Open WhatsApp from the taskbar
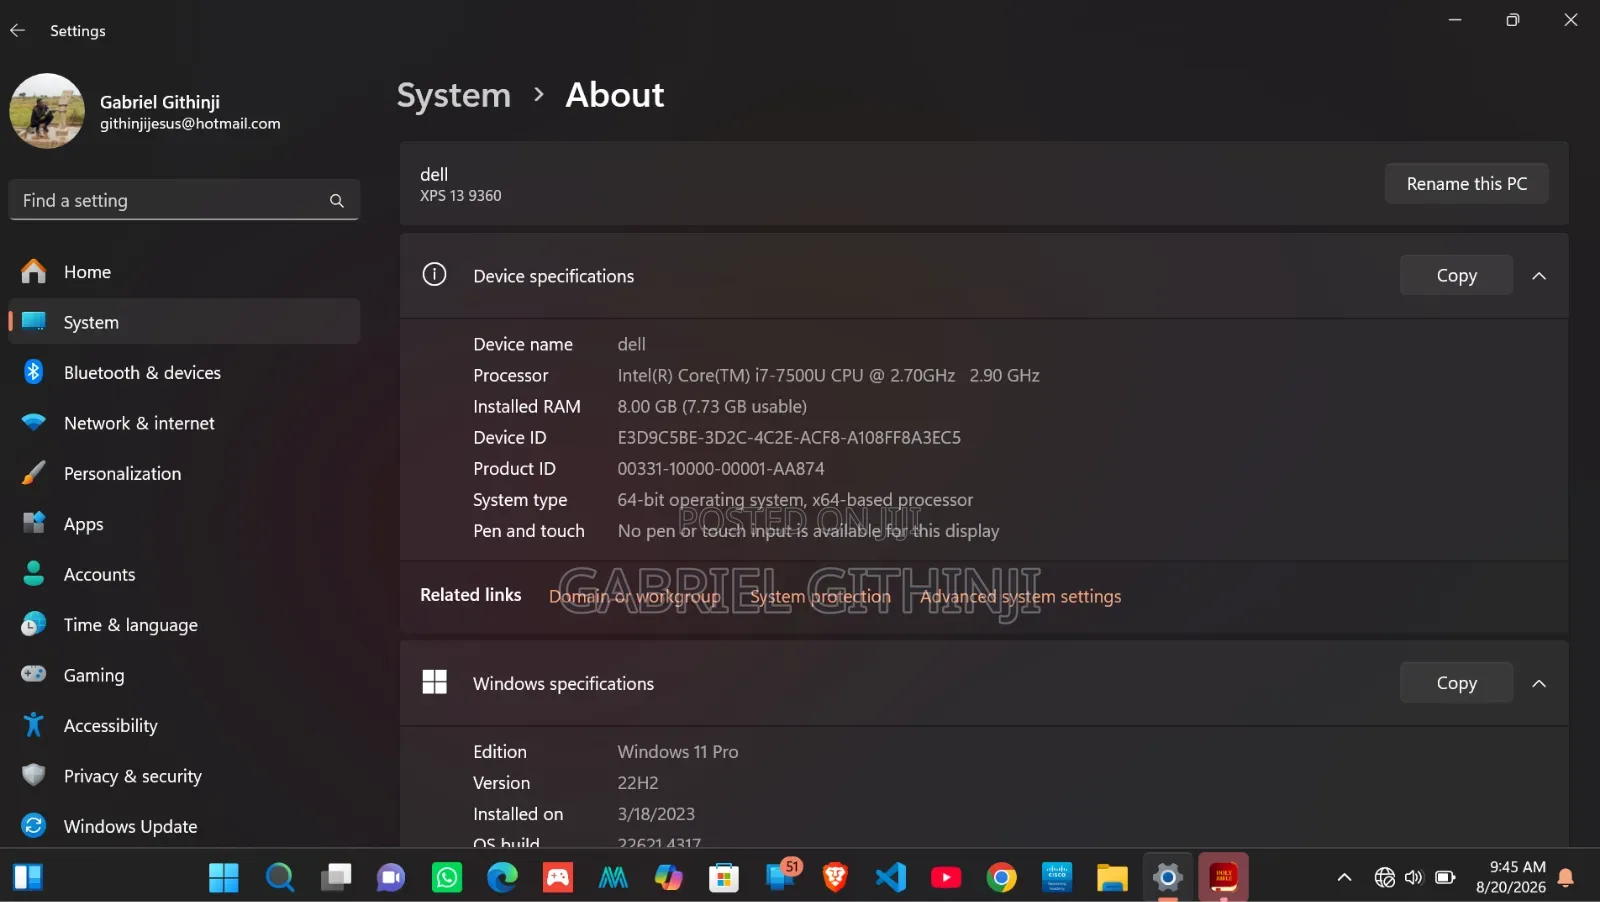The width and height of the screenshot is (1600, 902). point(447,878)
